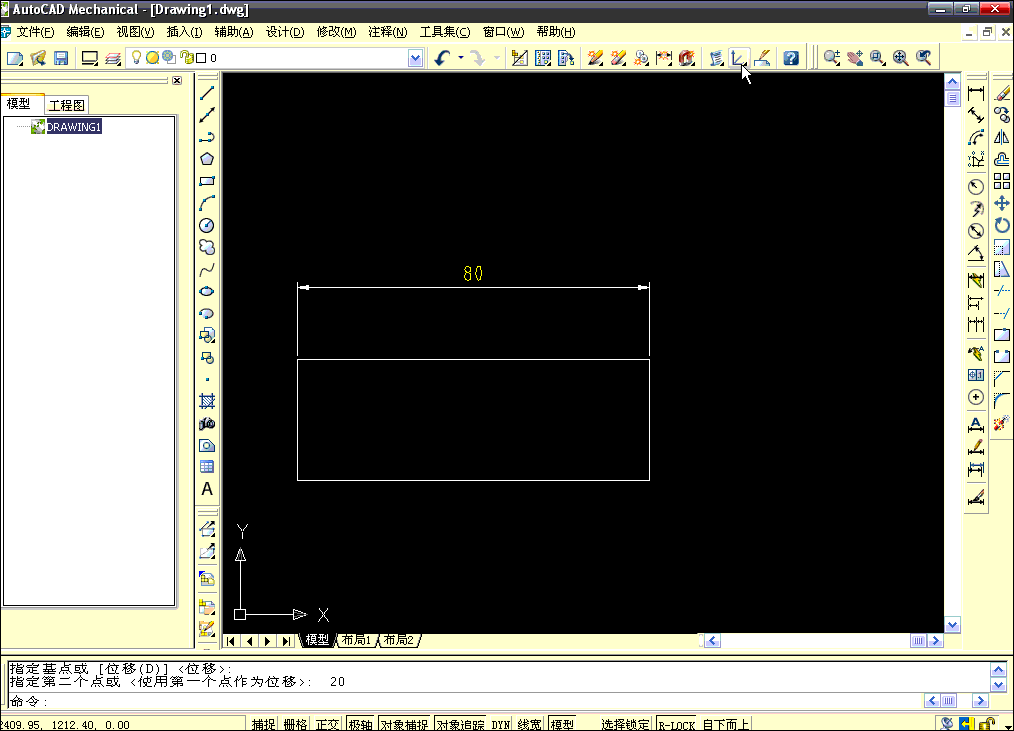Image resolution: width=1014 pixels, height=731 pixels.
Task: Jump to last layout tab arrow
Action: pos(286,641)
